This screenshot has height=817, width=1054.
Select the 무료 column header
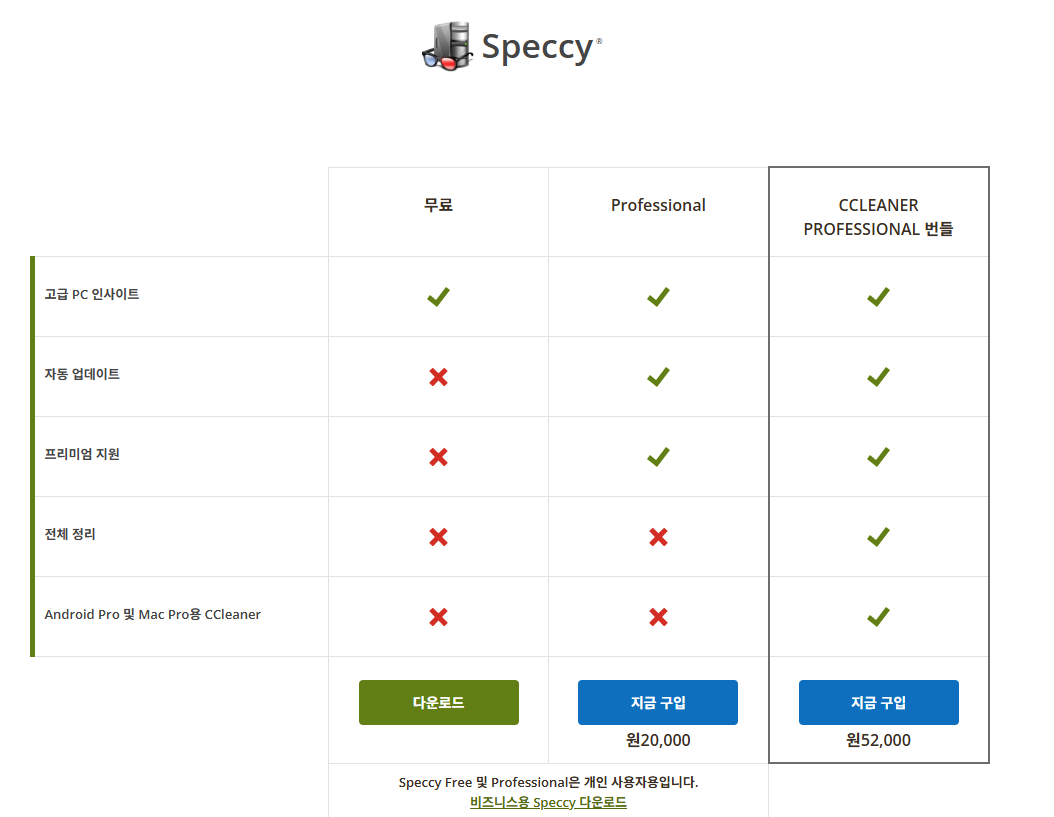coord(438,205)
